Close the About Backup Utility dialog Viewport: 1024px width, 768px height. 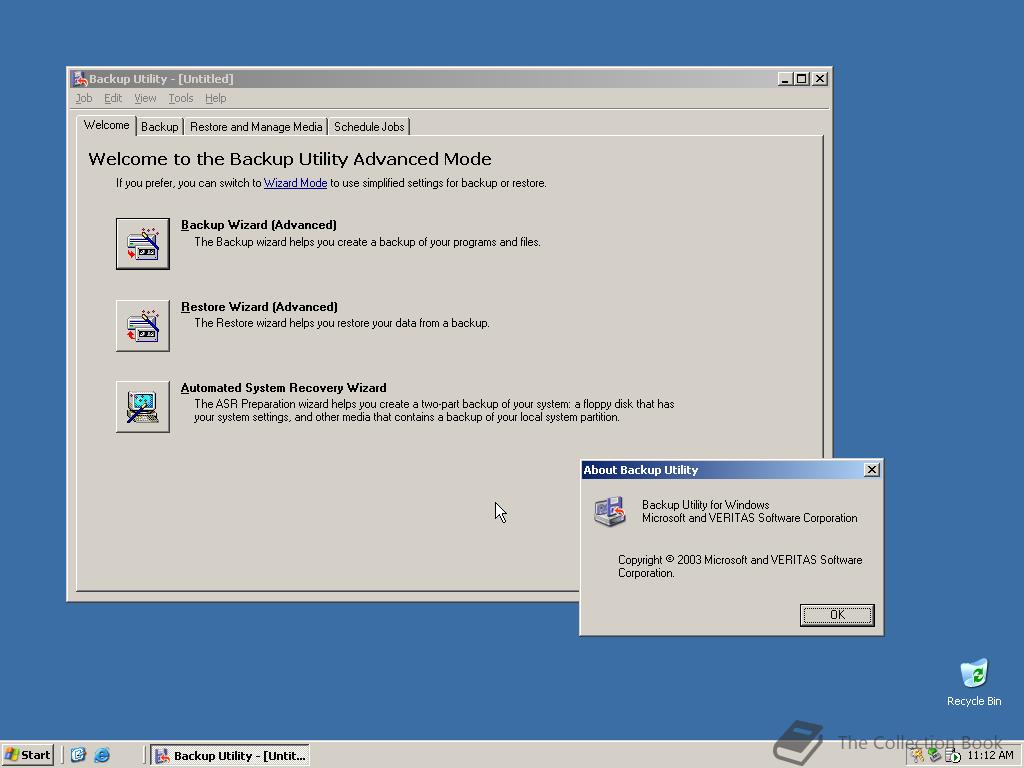pyautogui.click(x=871, y=470)
